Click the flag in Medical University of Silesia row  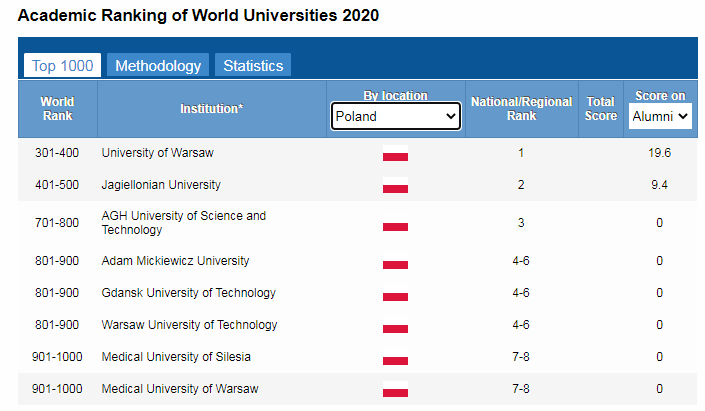[x=395, y=357]
